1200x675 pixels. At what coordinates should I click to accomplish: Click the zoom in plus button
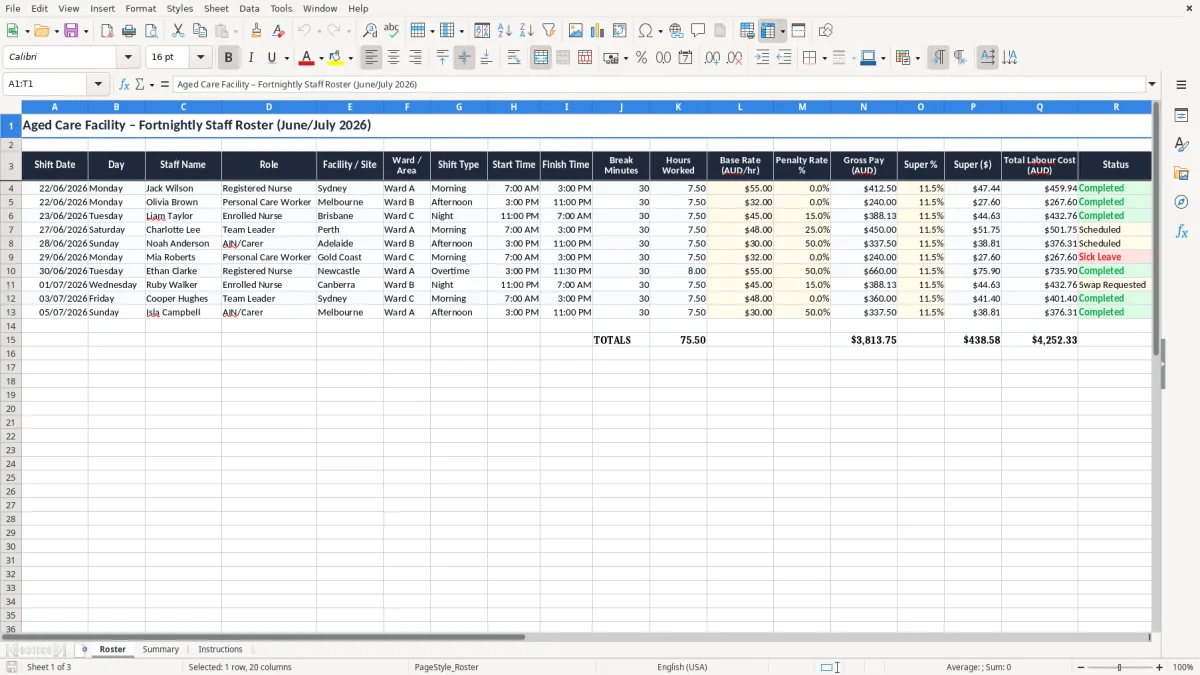click(1160, 667)
